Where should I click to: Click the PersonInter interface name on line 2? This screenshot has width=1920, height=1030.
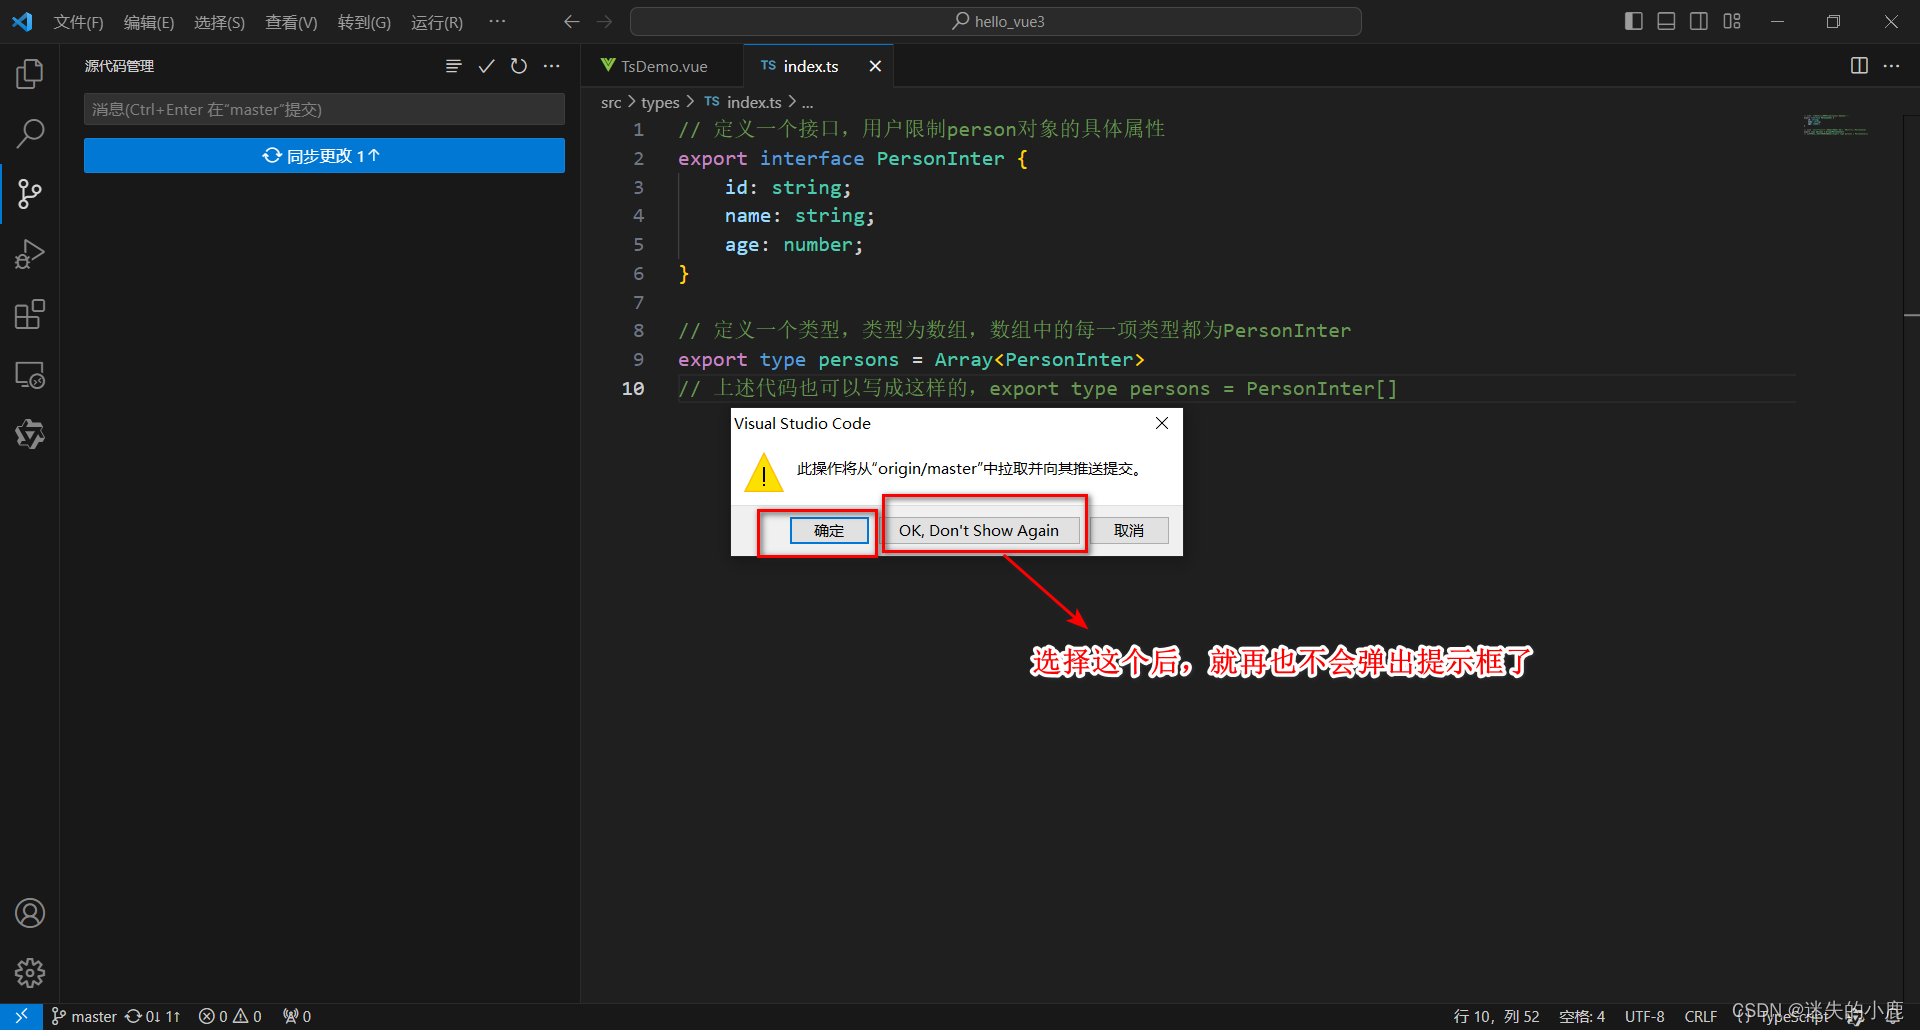click(x=940, y=158)
